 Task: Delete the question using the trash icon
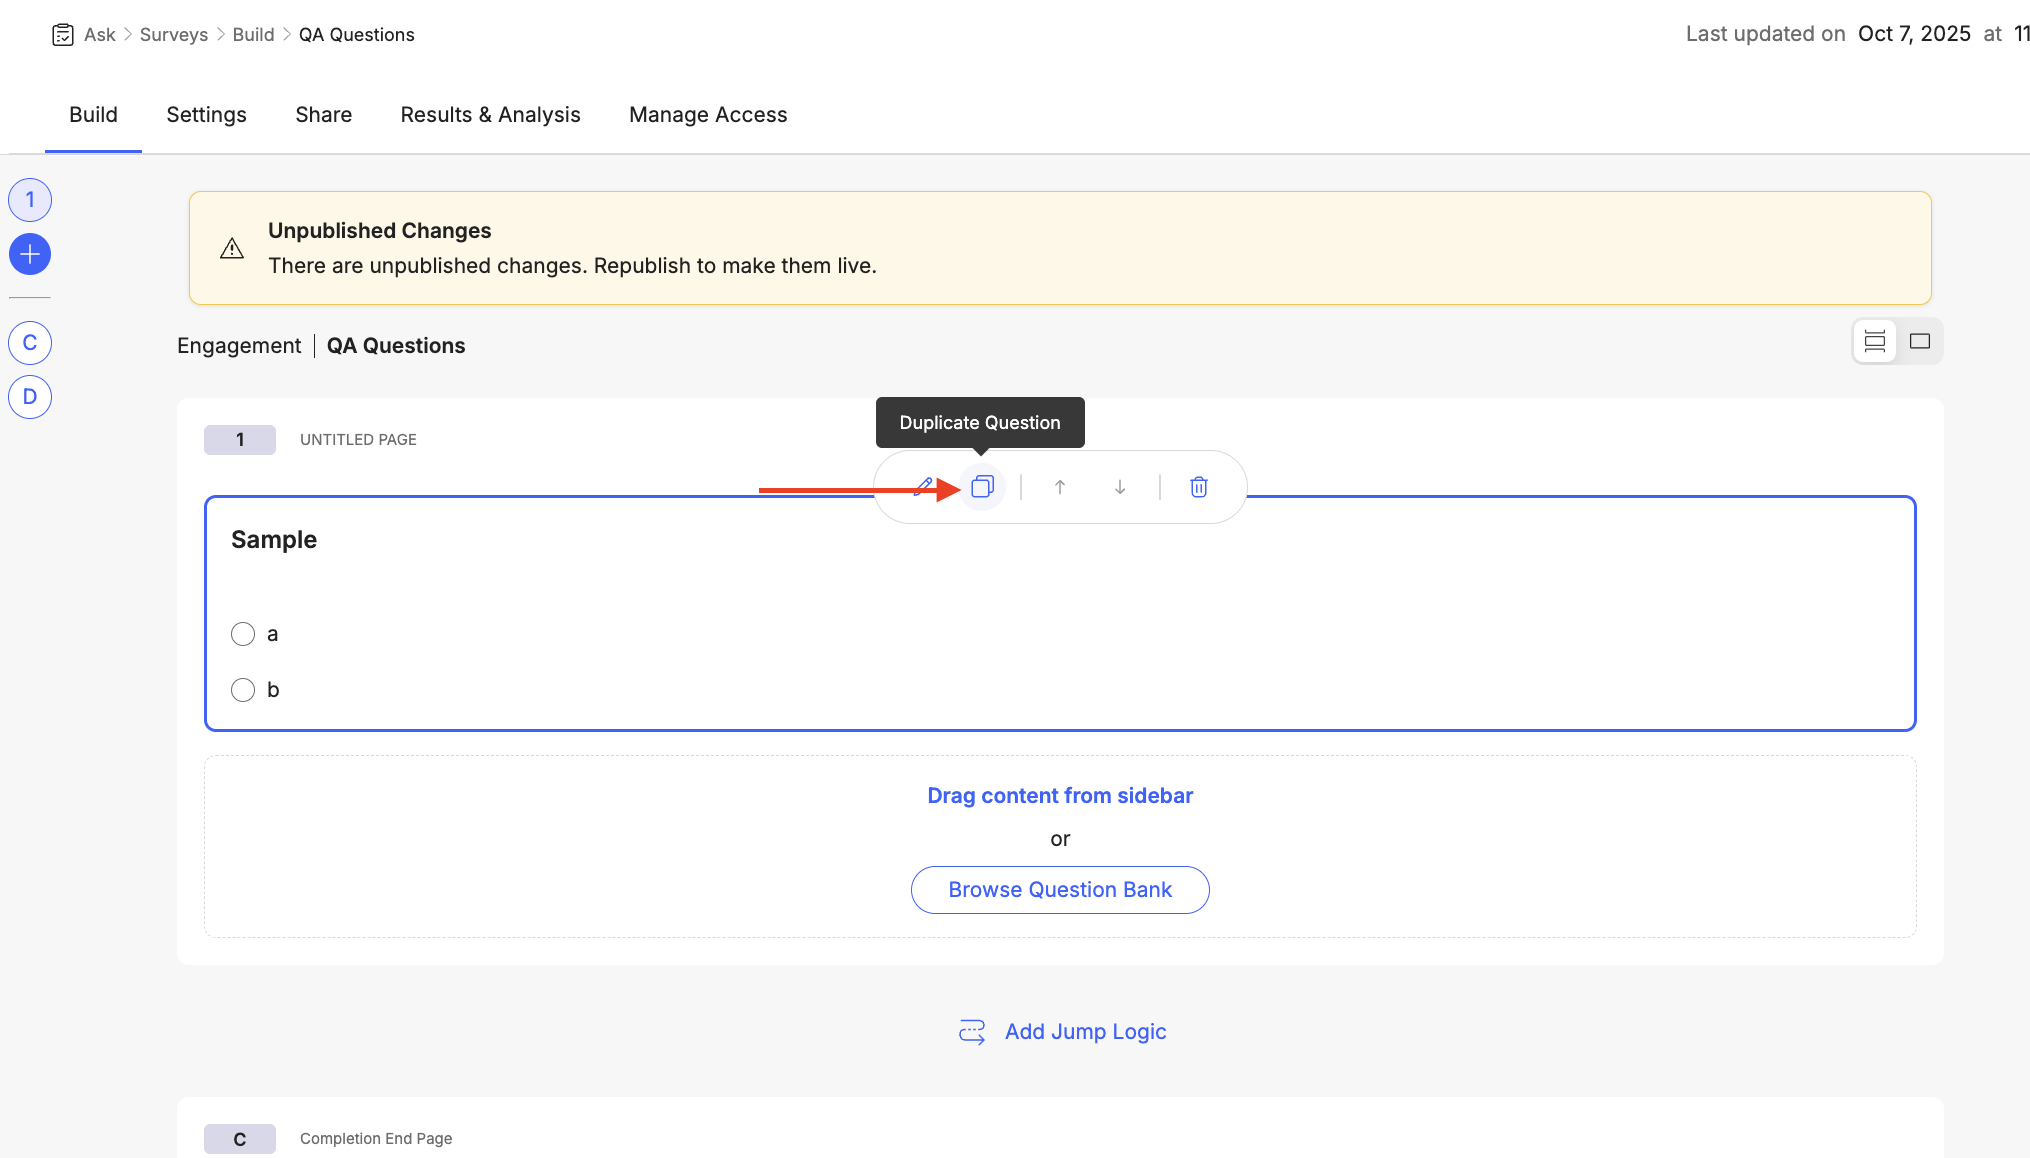click(x=1199, y=487)
